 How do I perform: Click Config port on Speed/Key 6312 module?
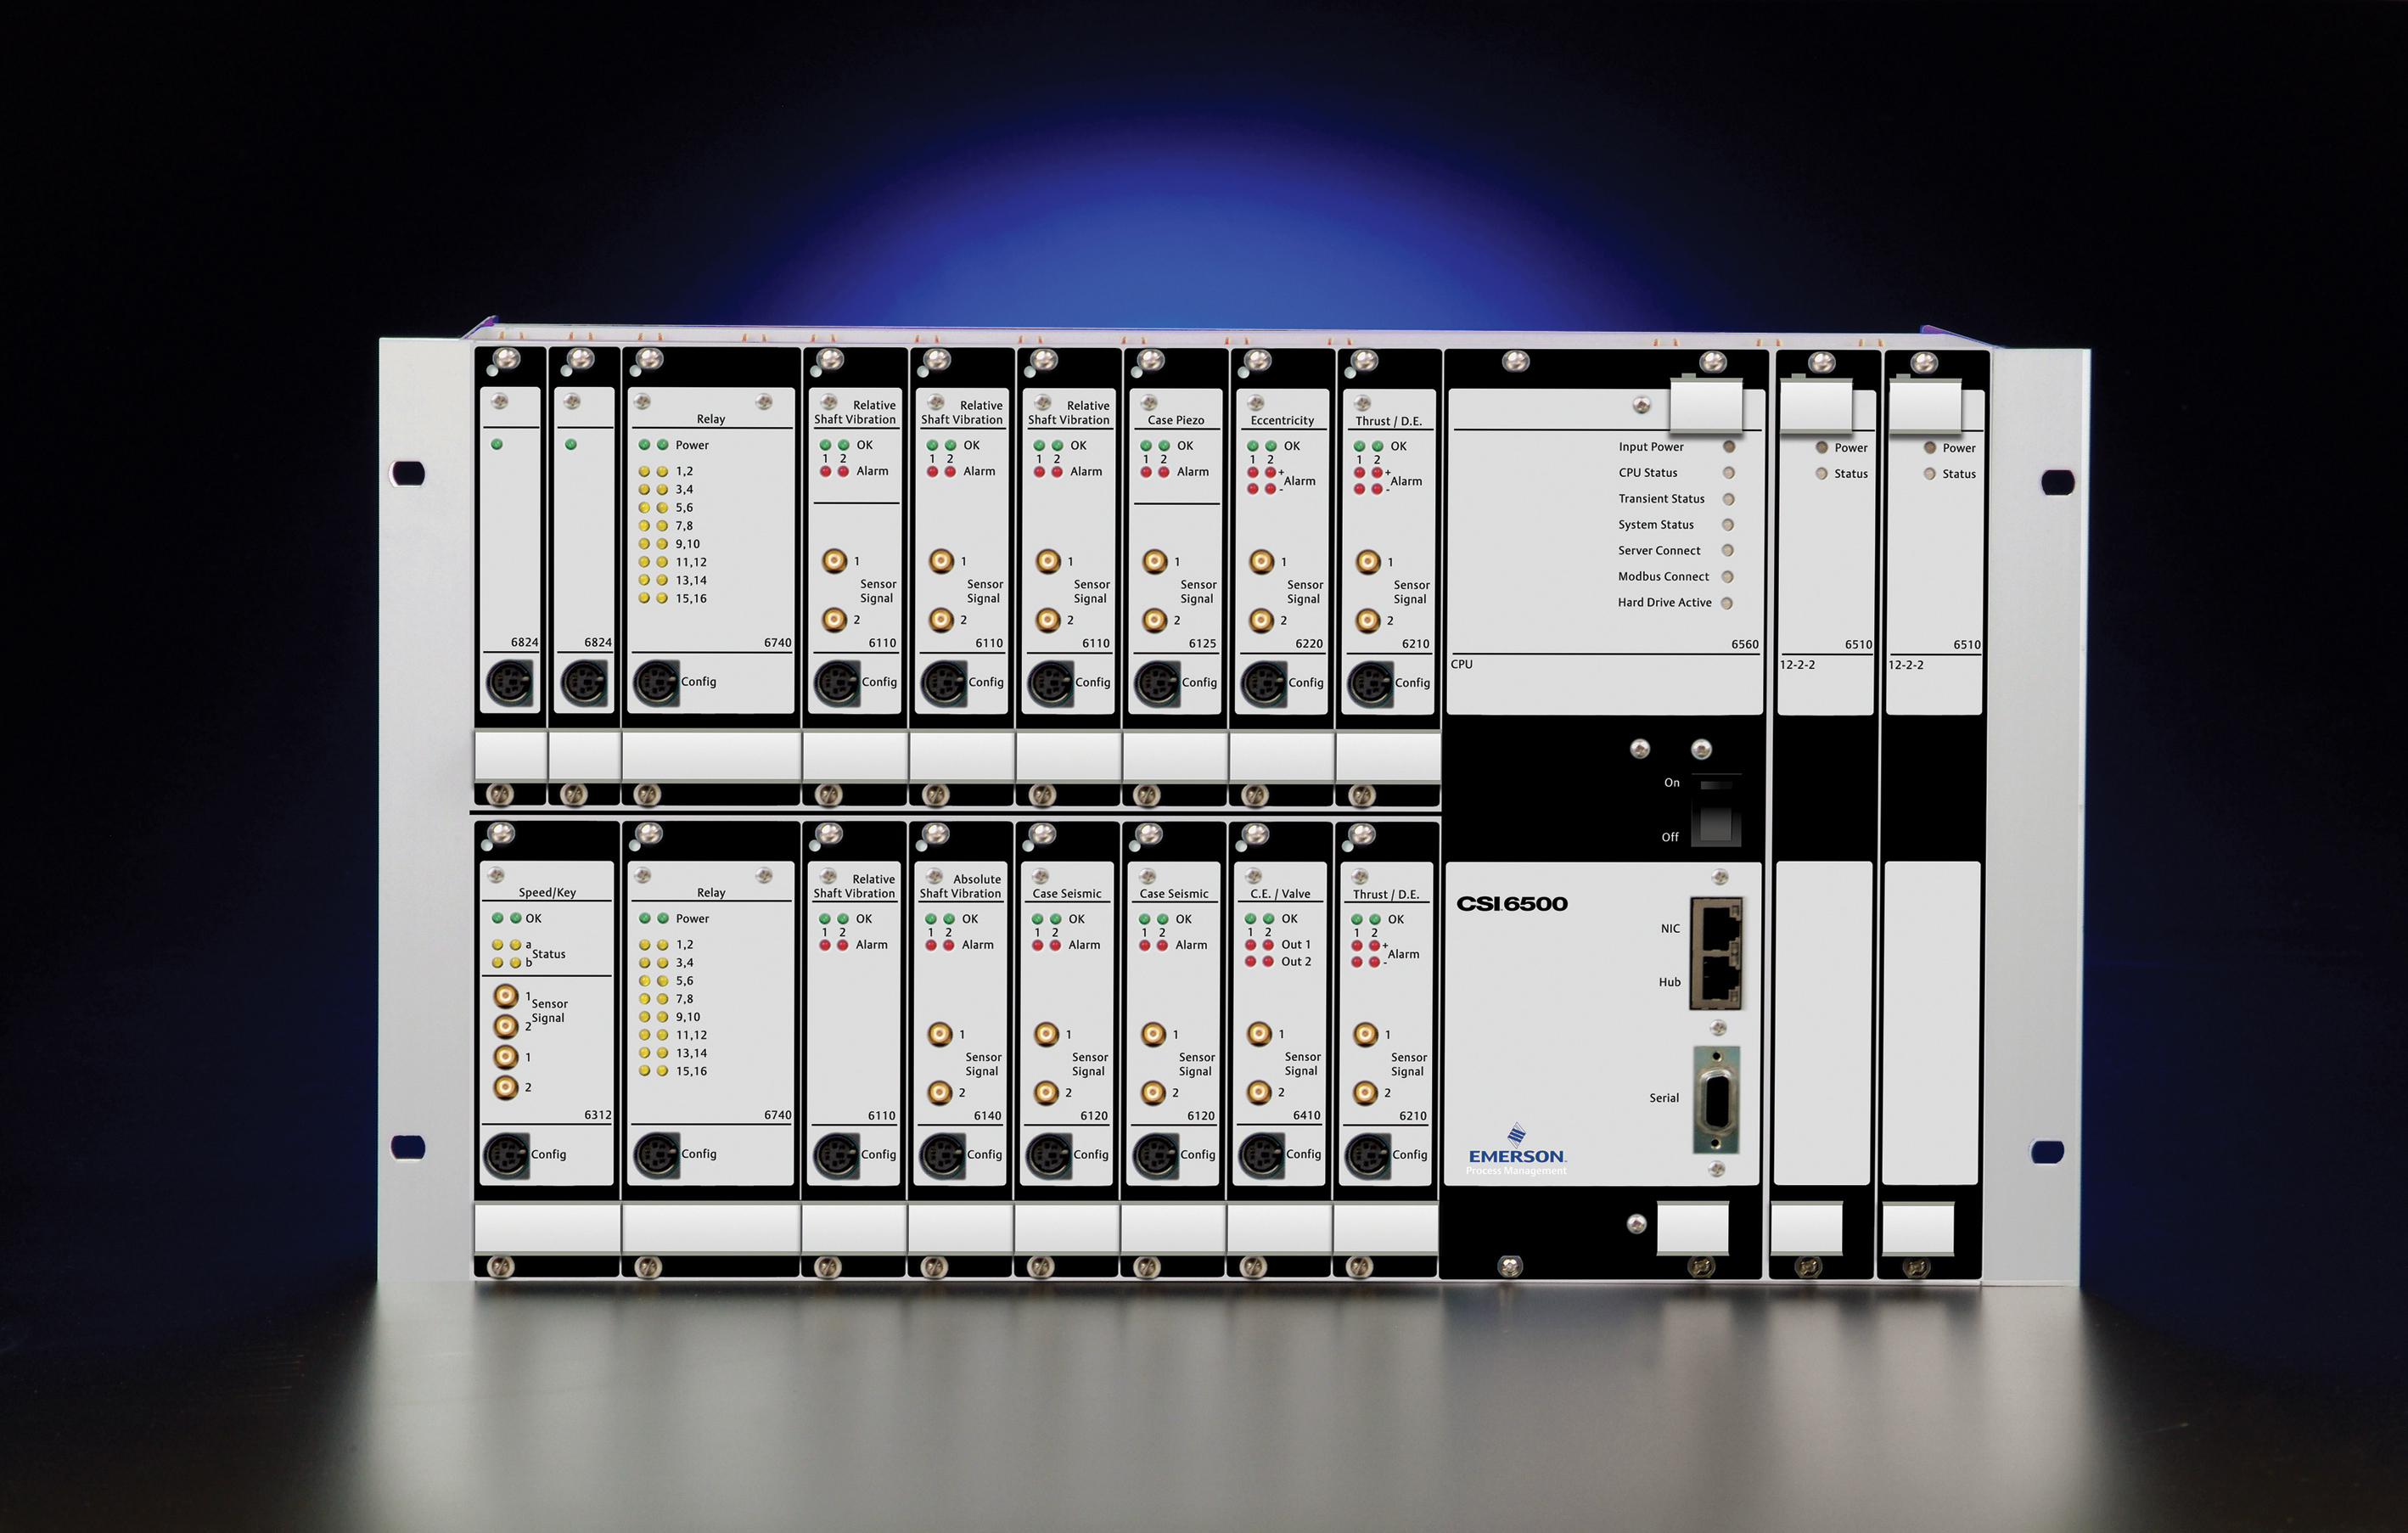click(506, 1155)
